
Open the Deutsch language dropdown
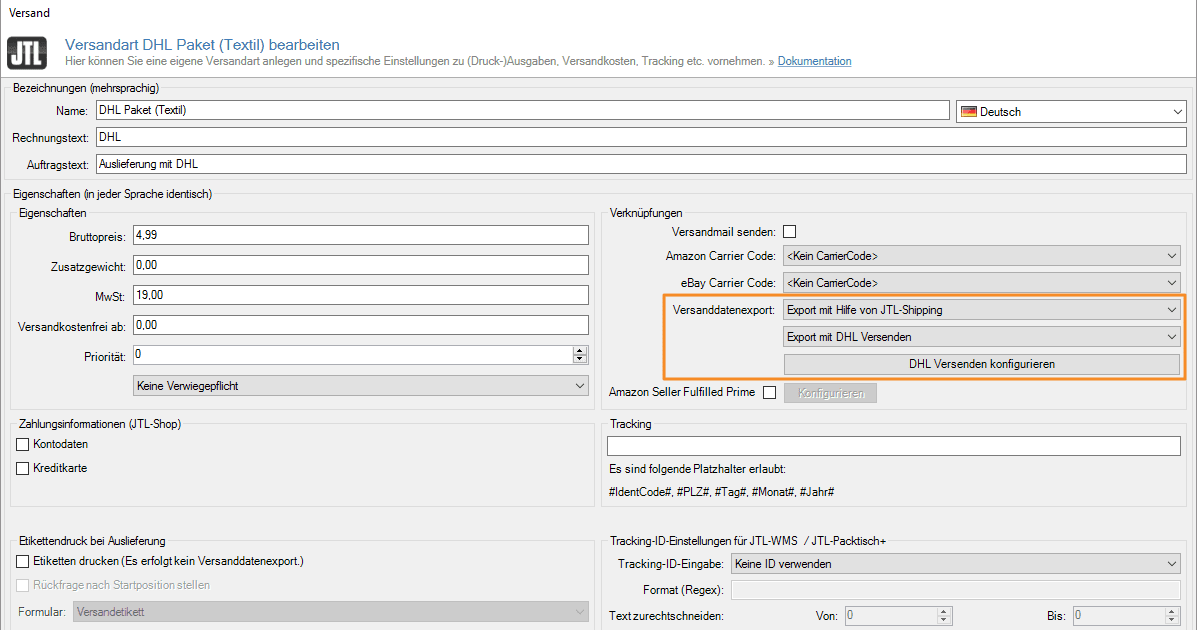(x=1071, y=111)
